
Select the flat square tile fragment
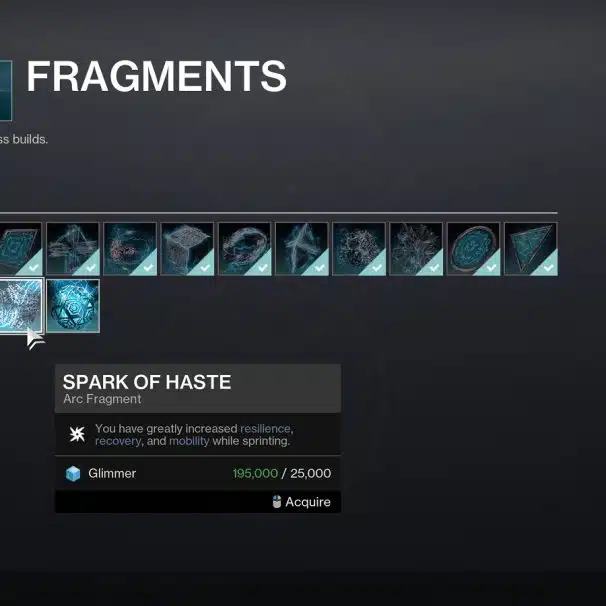pos(20,249)
